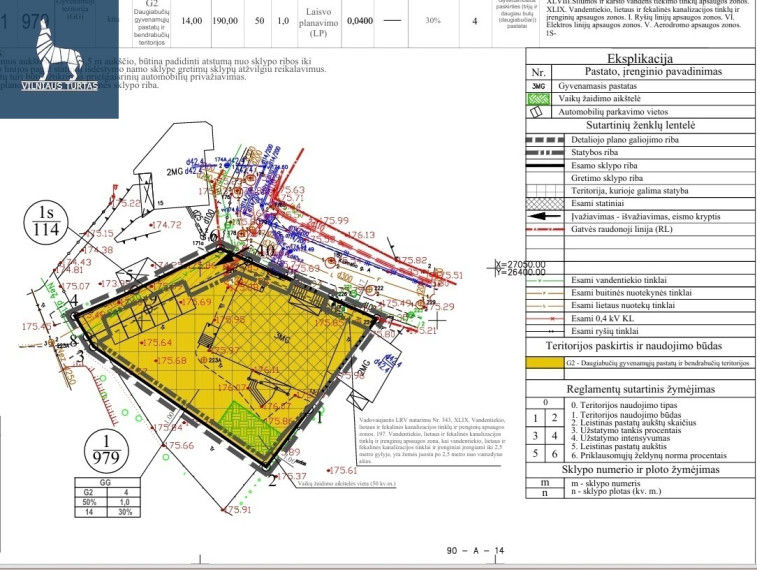Click the grid sample for Teritorija, kurioje galima statyba
Image resolution: width=757 pixels, height=570 pixels.
545,191
